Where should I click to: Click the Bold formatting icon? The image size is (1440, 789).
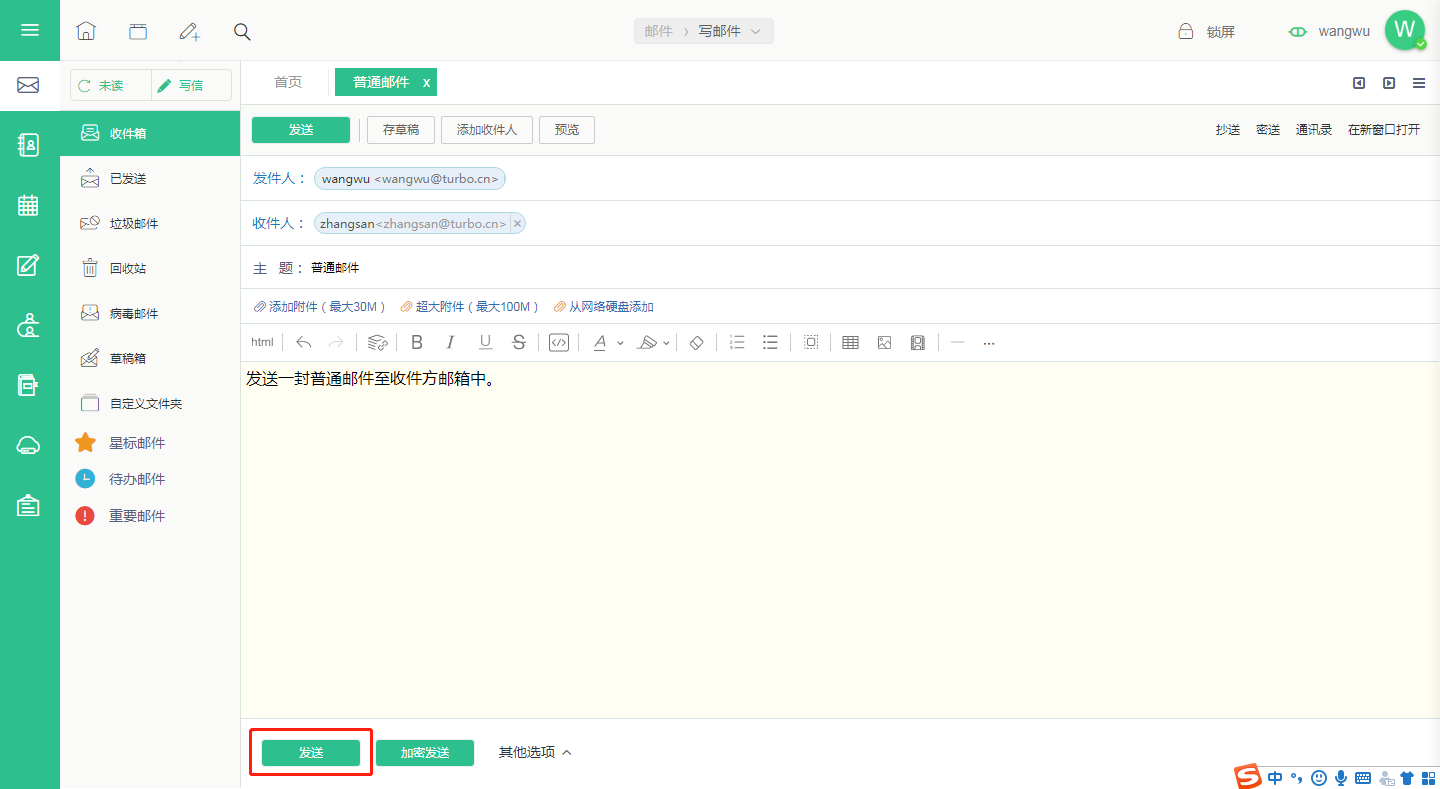[417, 342]
